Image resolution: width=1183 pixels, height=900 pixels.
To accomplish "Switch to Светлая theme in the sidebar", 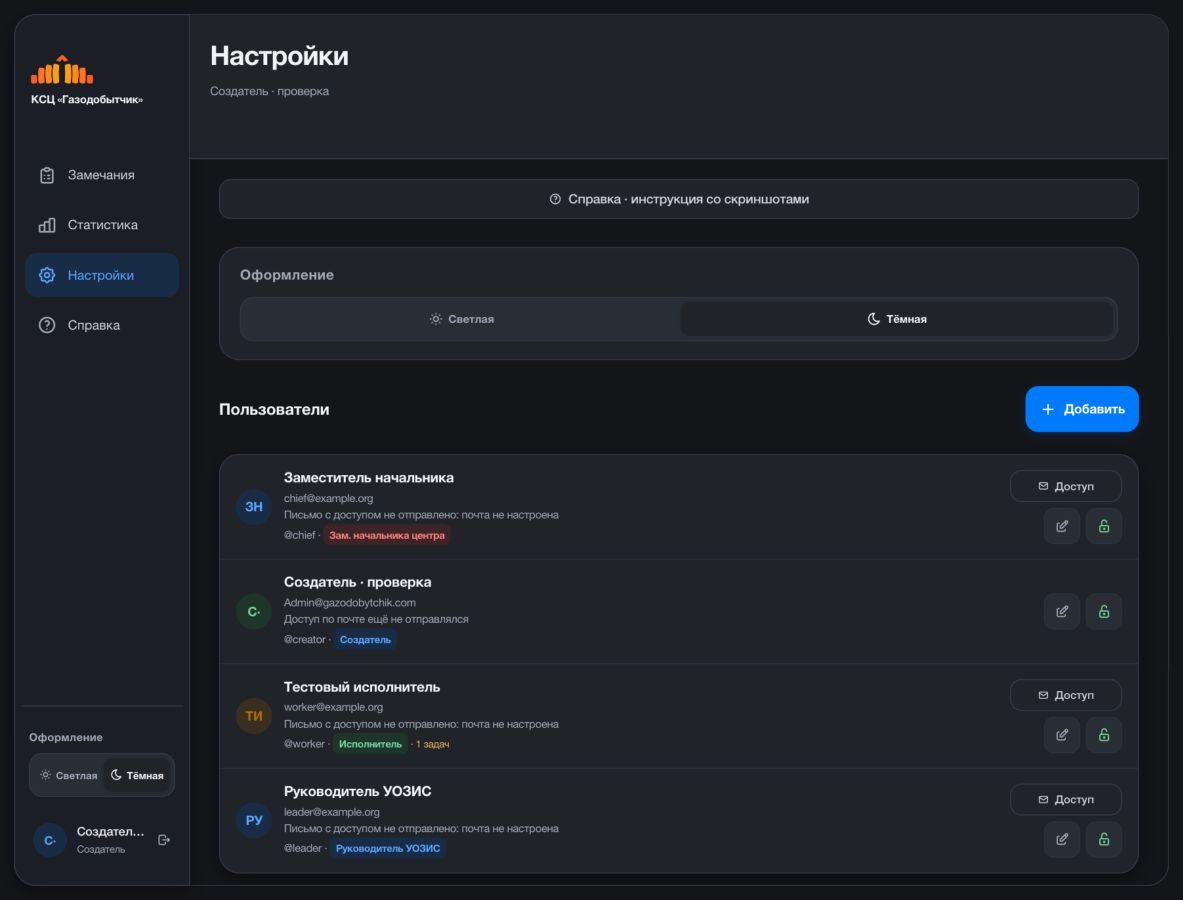I will (69, 776).
